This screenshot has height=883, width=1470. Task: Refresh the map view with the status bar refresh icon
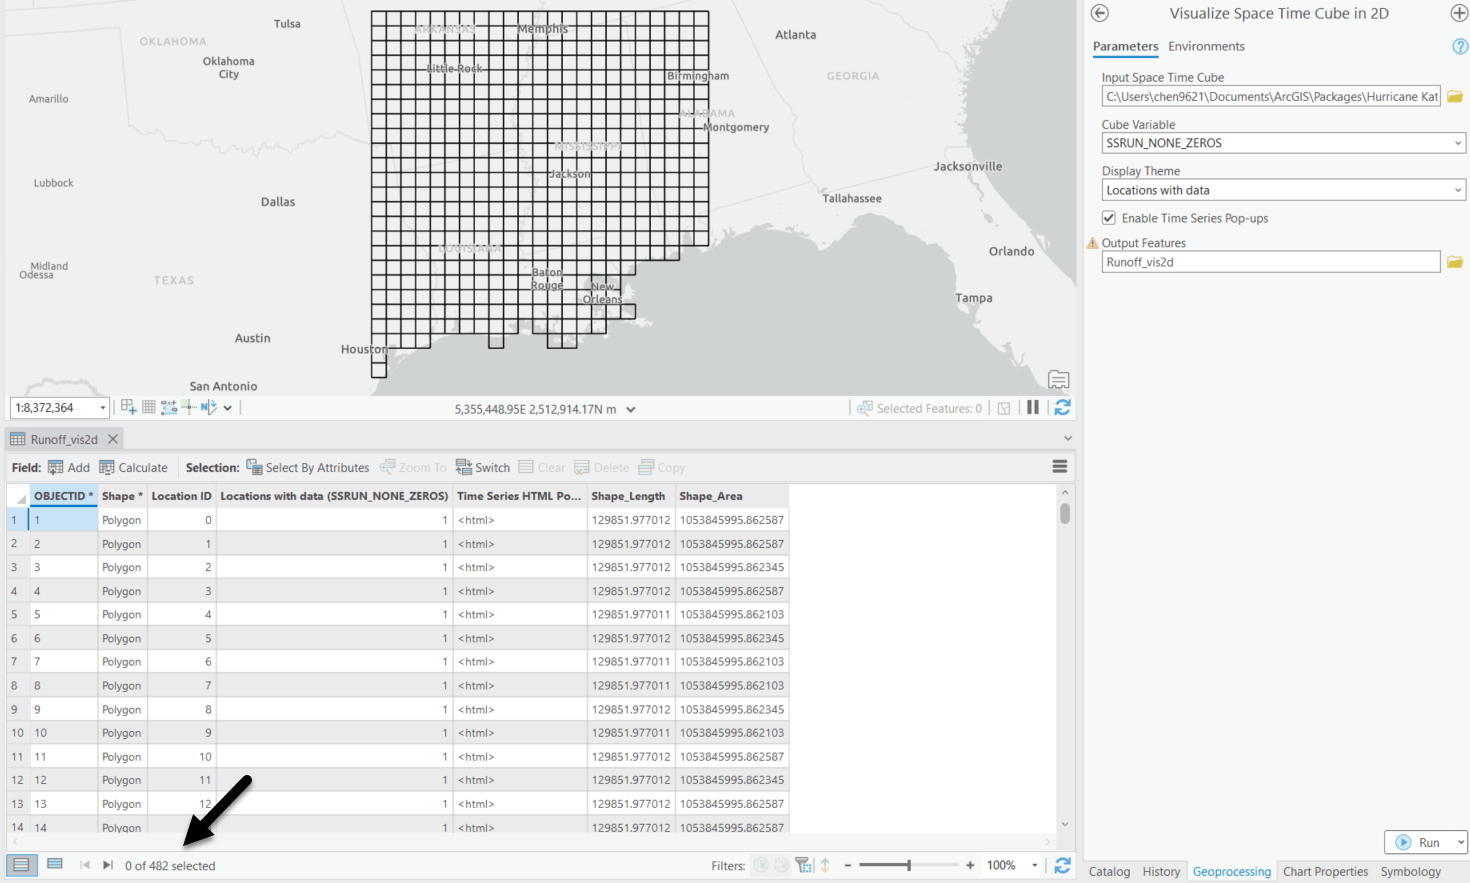coord(1062,408)
